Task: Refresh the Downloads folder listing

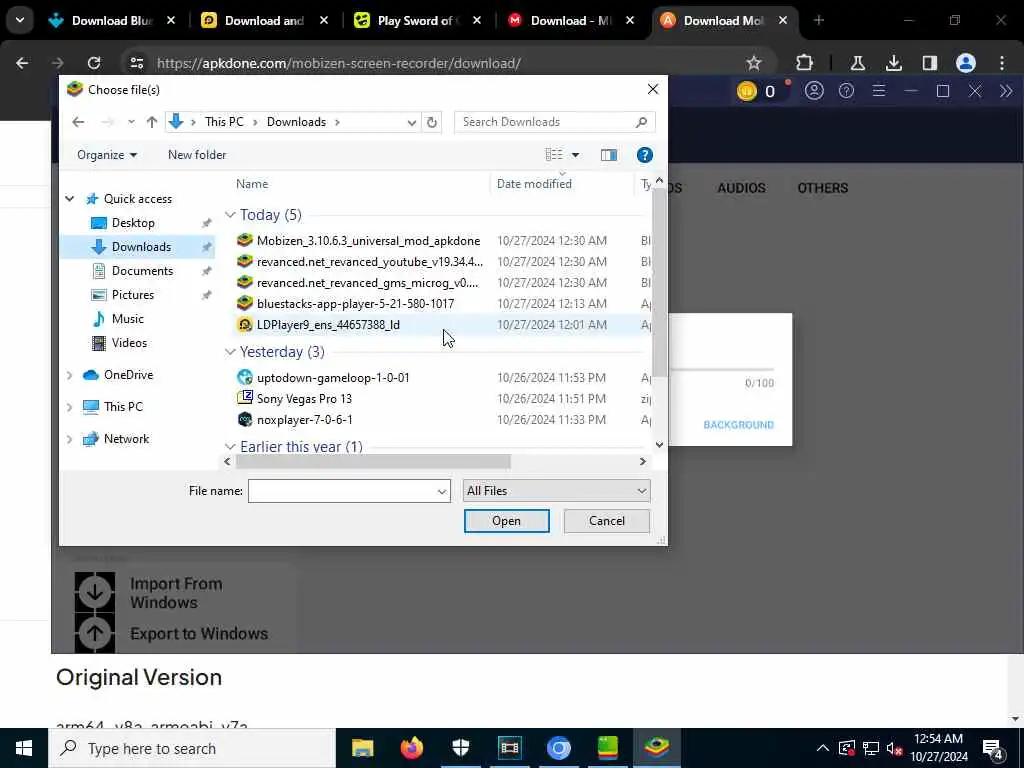Action: coord(432,122)
